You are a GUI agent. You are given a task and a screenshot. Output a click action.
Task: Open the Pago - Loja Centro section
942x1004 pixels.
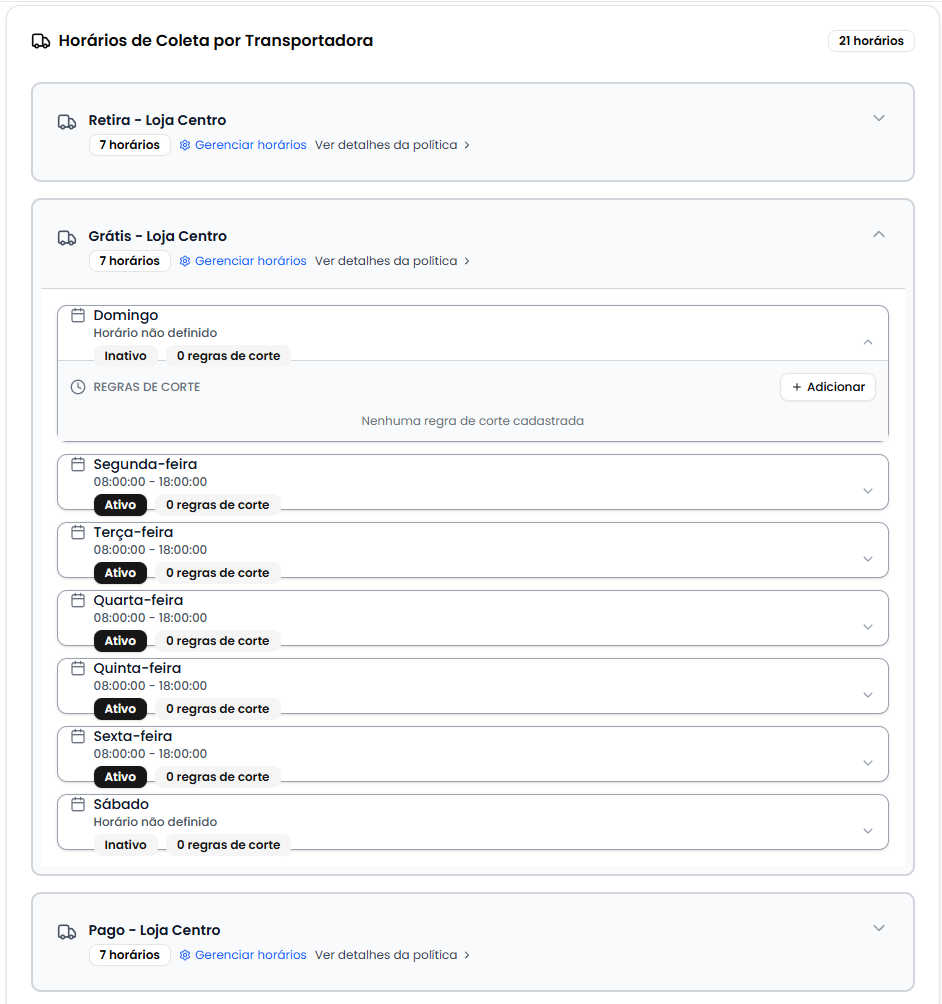point(879,928)
